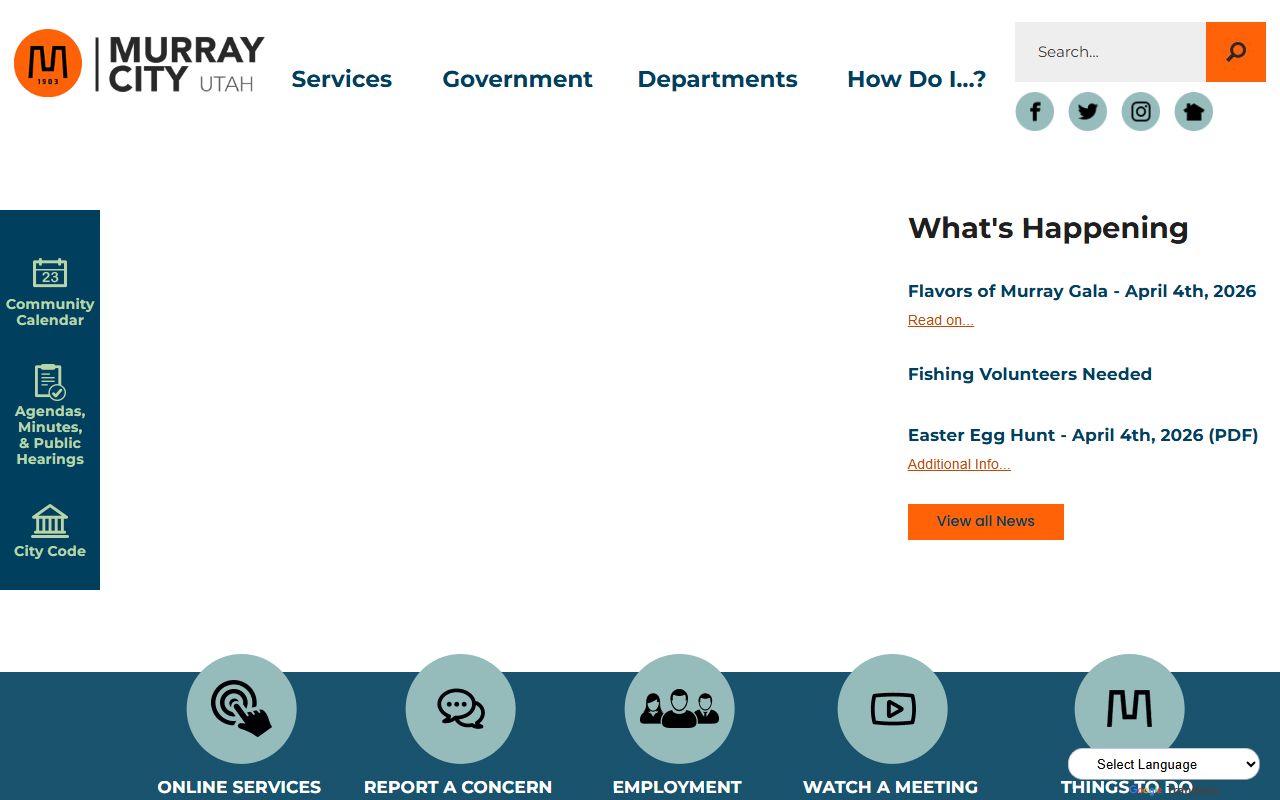Viewport: 1280px width, 800px height.
Task: Click the Murray City Utah logo
Action: pyautogui.click(x=139, y=64)
